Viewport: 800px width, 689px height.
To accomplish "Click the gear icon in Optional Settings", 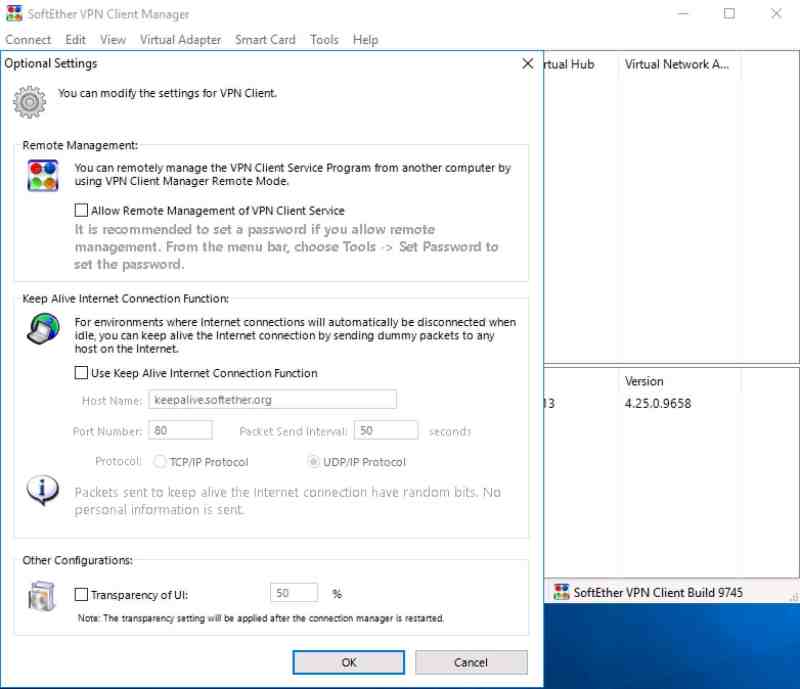I will (29, 102).
